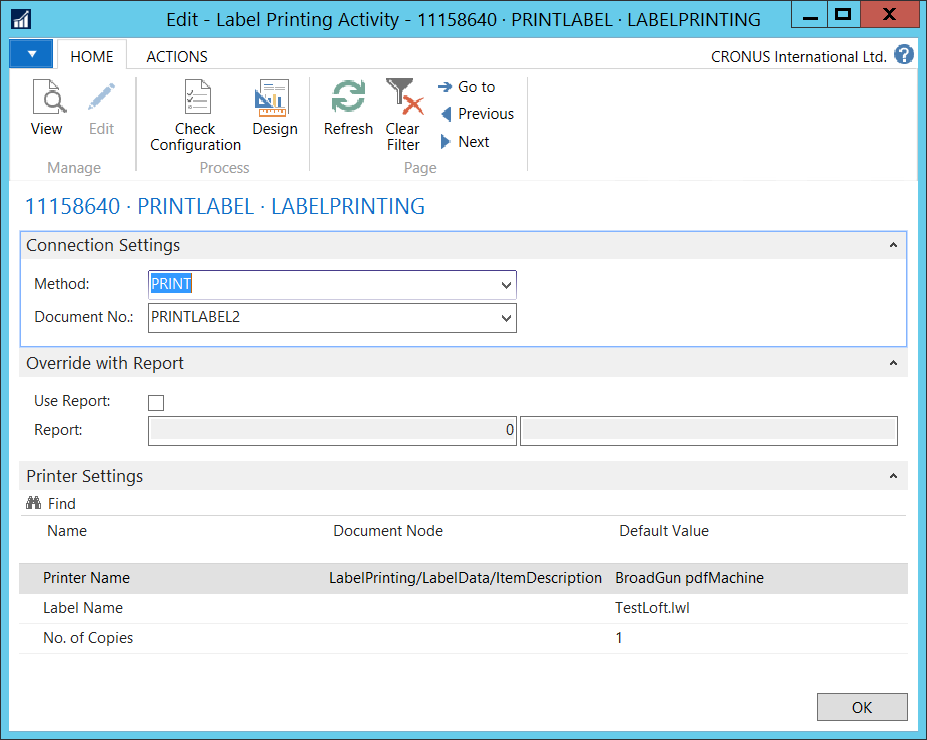This screenshot has height=740, width=927.
Task: Click the Edit pencil icon
Action: (101, 98)
